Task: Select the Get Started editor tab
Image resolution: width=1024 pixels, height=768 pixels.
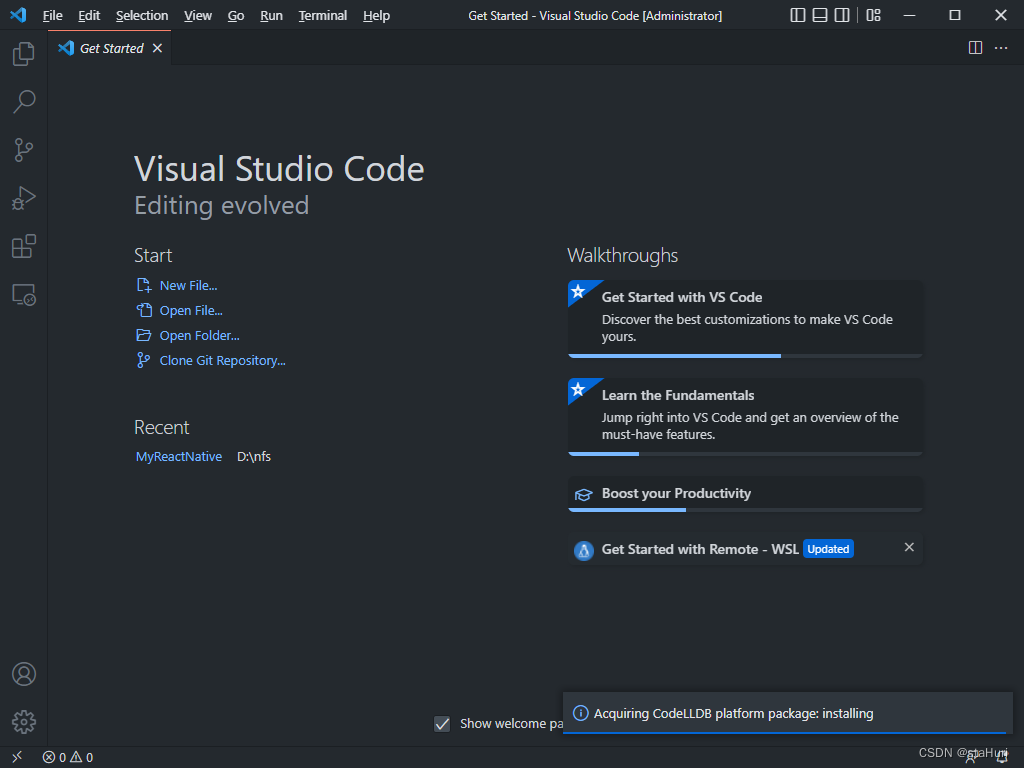Action: [110, 48]
